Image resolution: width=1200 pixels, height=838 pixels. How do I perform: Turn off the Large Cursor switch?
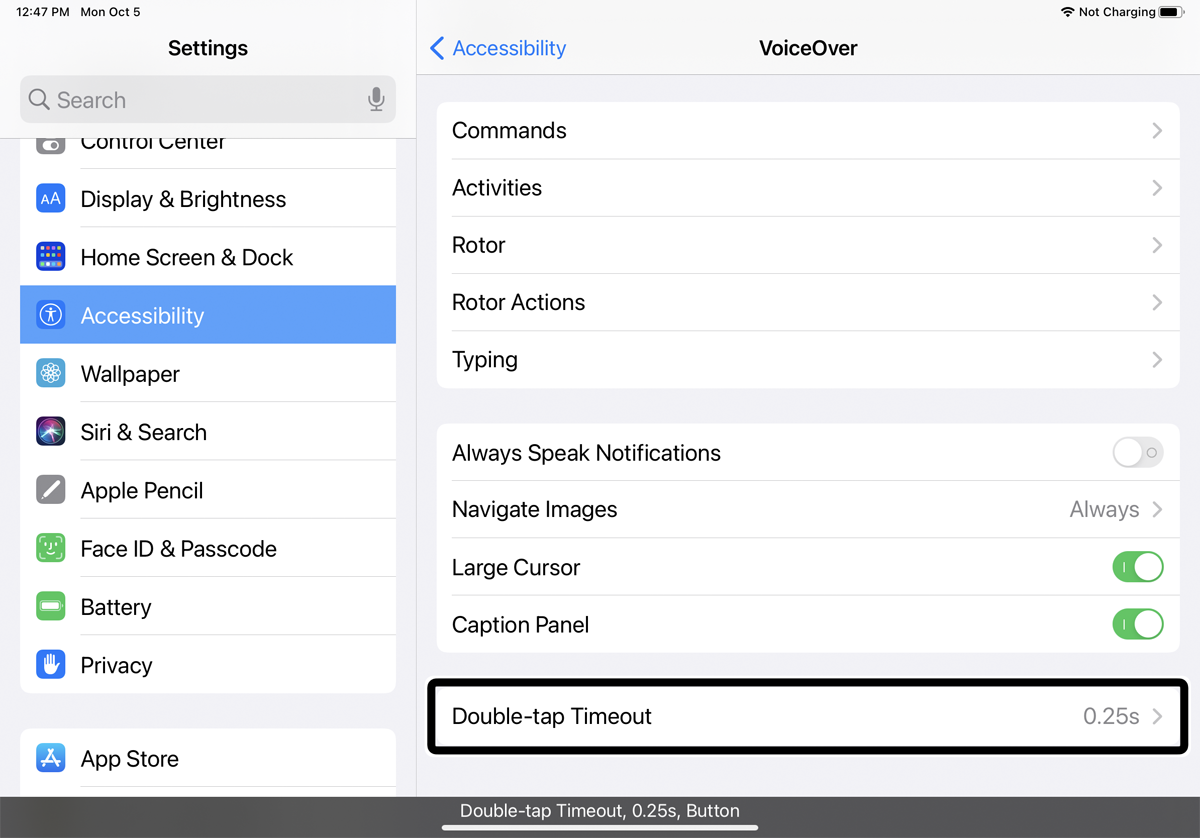pyautogui.click(x=1138, y=567)
